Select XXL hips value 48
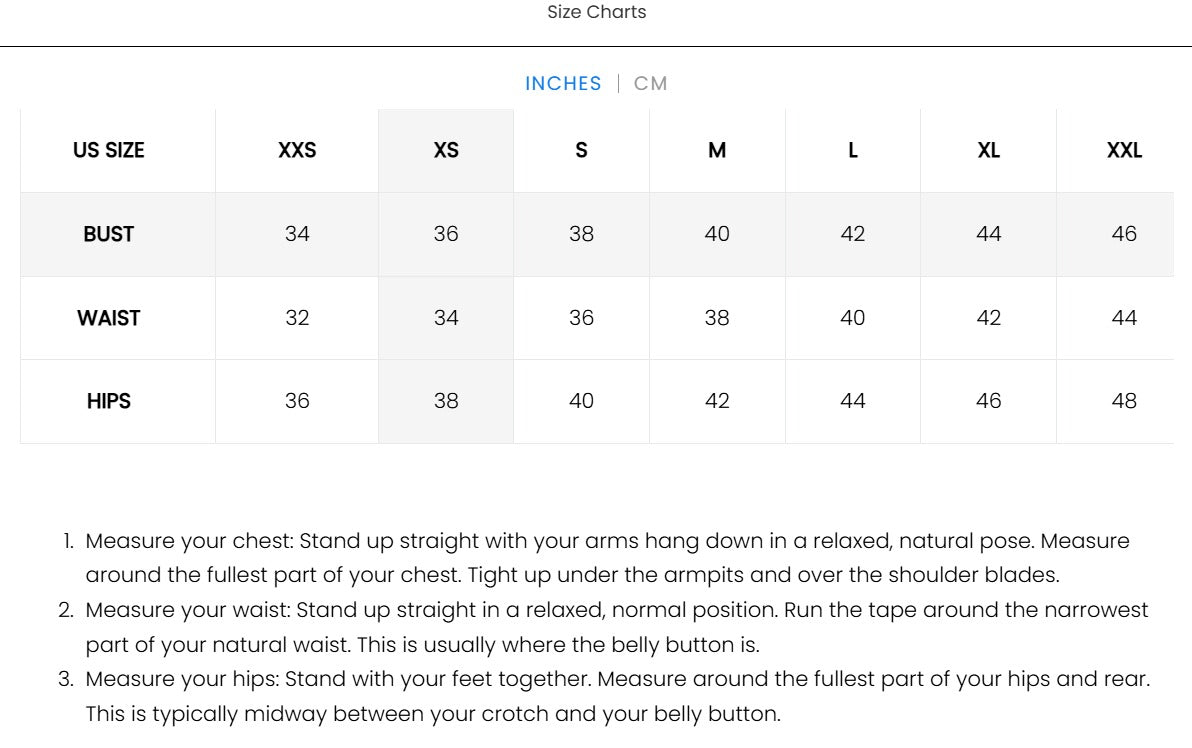This screenshot has height=748, width=1192. click(x=1124, y=401)
